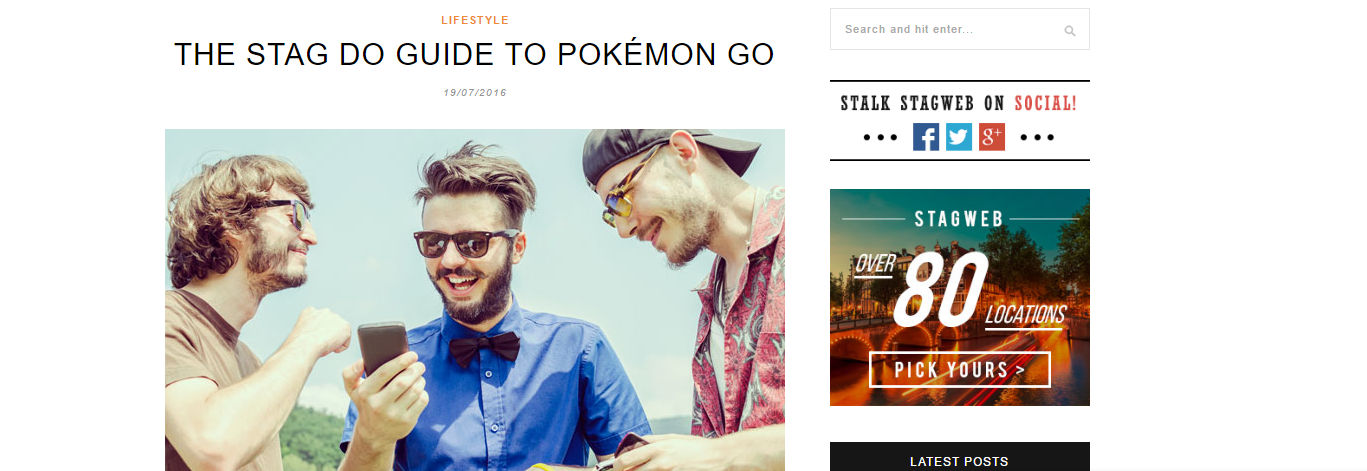
Task: Open the Lifestyle category link
Action: click(475, 20)
